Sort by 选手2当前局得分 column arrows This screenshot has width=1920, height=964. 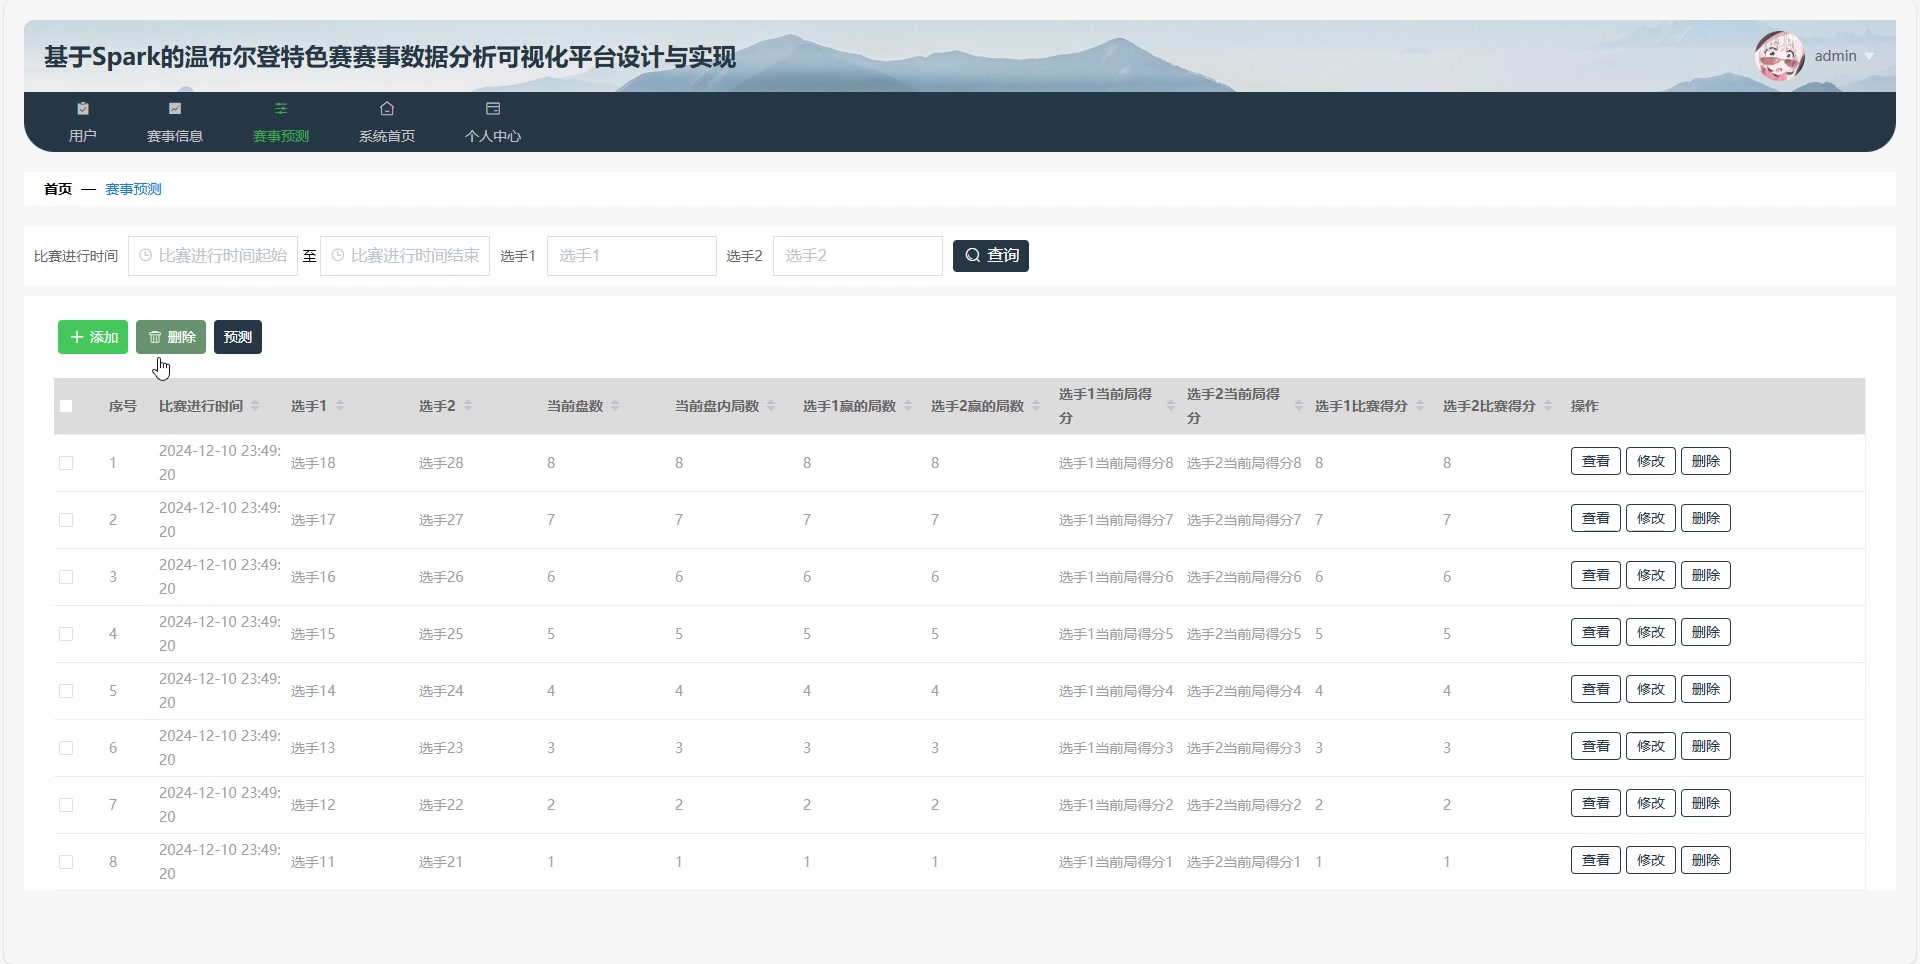pos(1299,405)
